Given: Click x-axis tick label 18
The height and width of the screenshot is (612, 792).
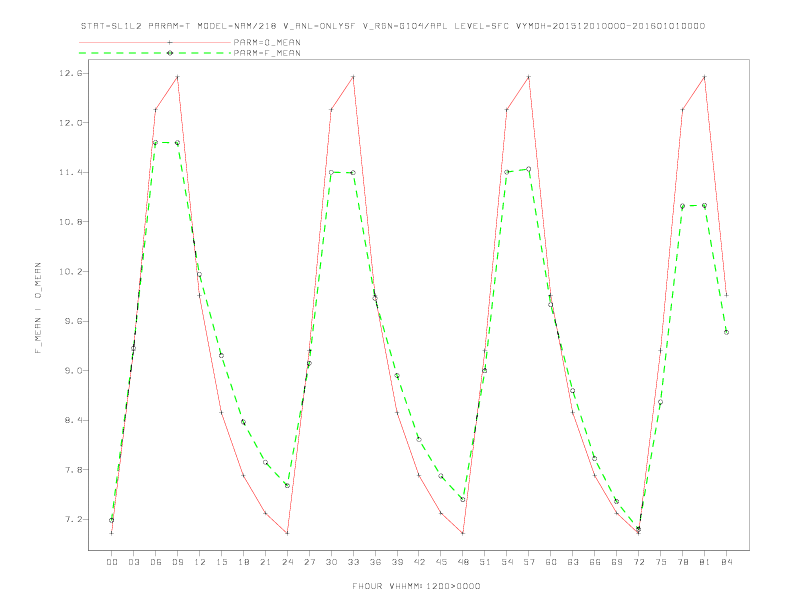Looking at the screenshot, I should point(243,562).
